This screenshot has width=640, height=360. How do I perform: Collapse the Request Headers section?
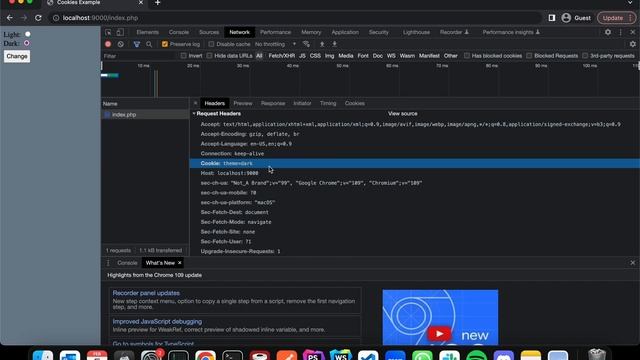[194, 113]
